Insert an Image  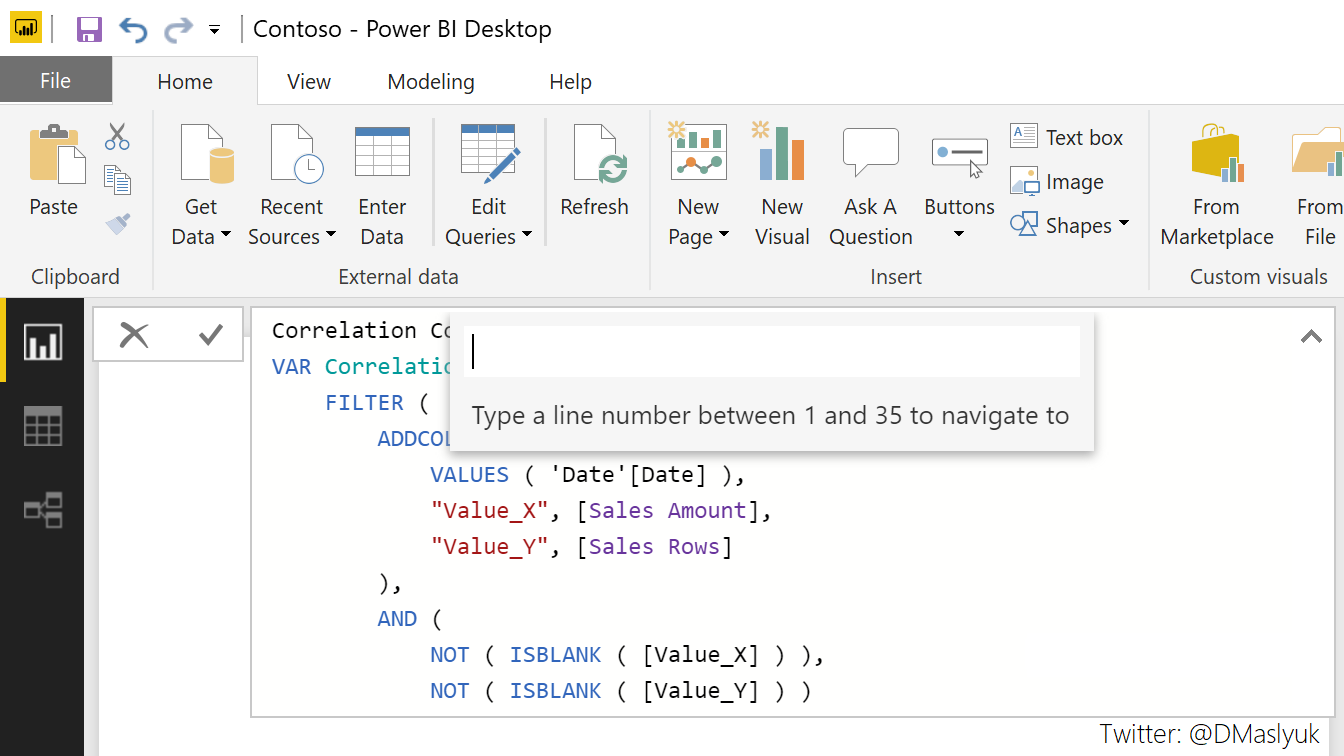[x=1064, y=181]
